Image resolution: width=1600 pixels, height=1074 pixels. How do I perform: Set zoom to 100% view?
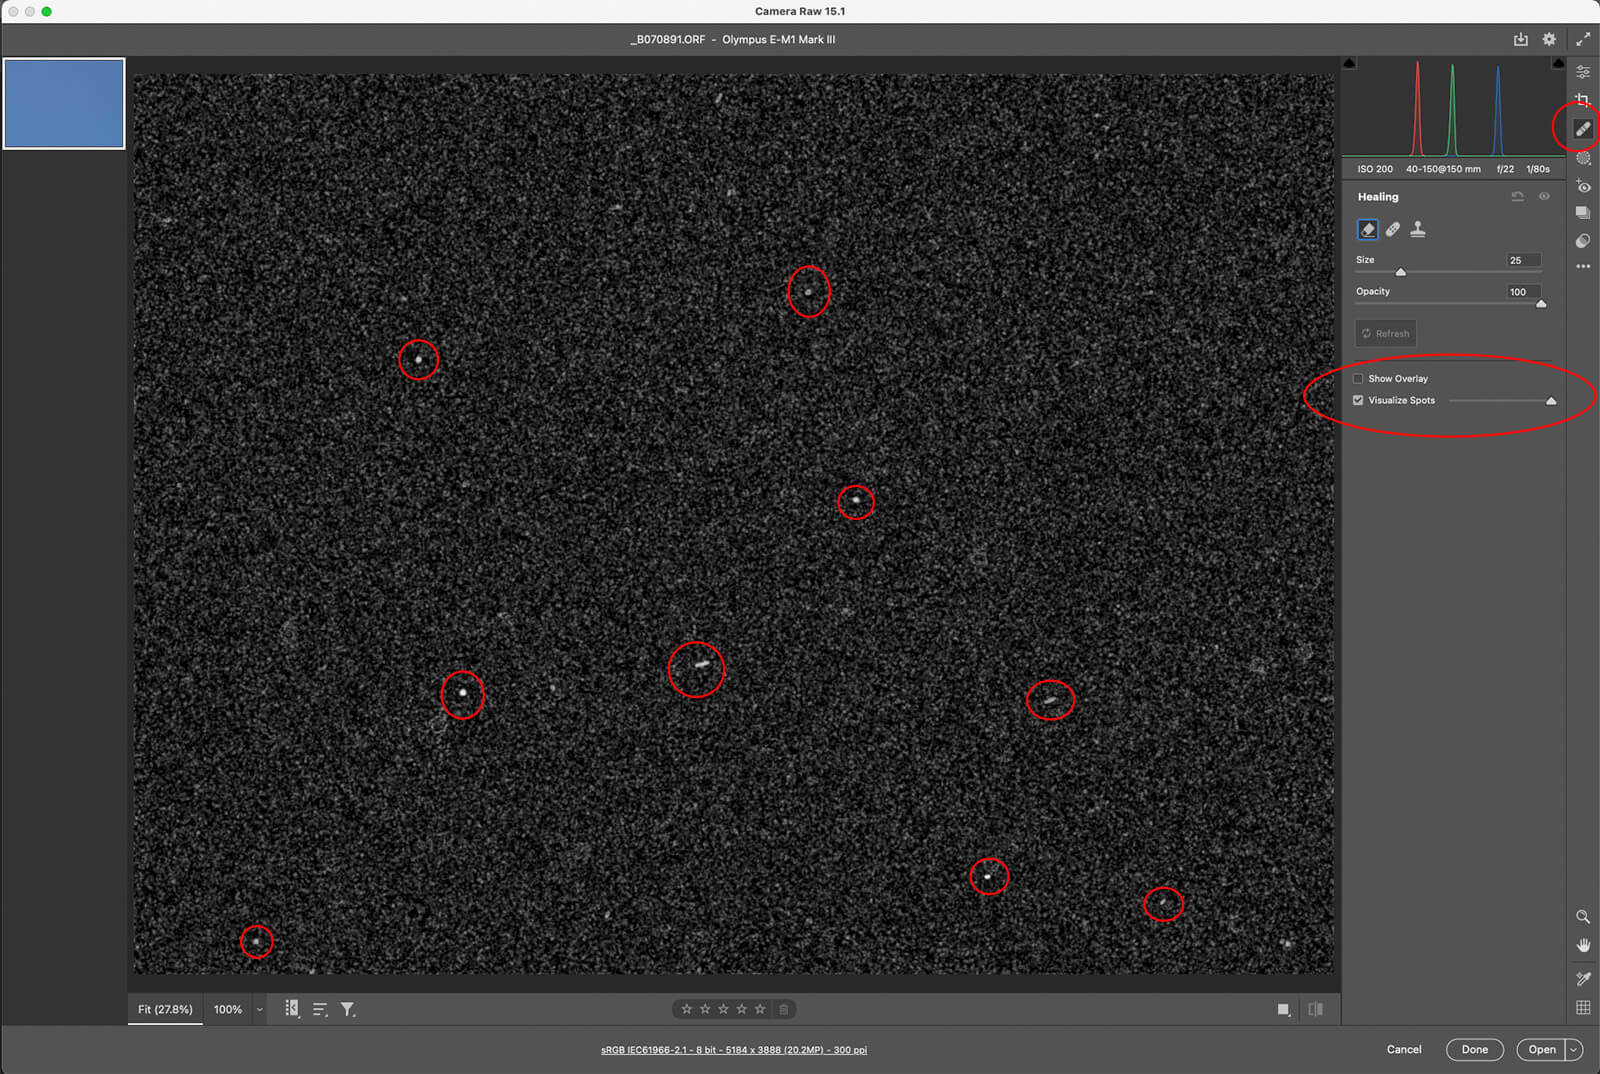click(x=228, y=1009)
